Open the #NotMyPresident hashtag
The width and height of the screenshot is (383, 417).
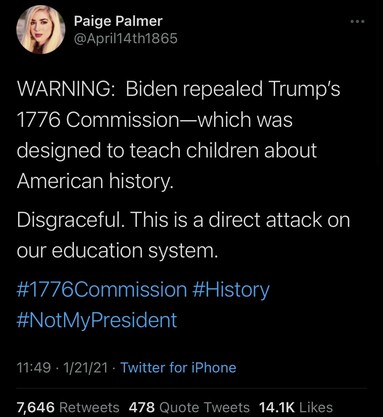[x=97, y=320]
